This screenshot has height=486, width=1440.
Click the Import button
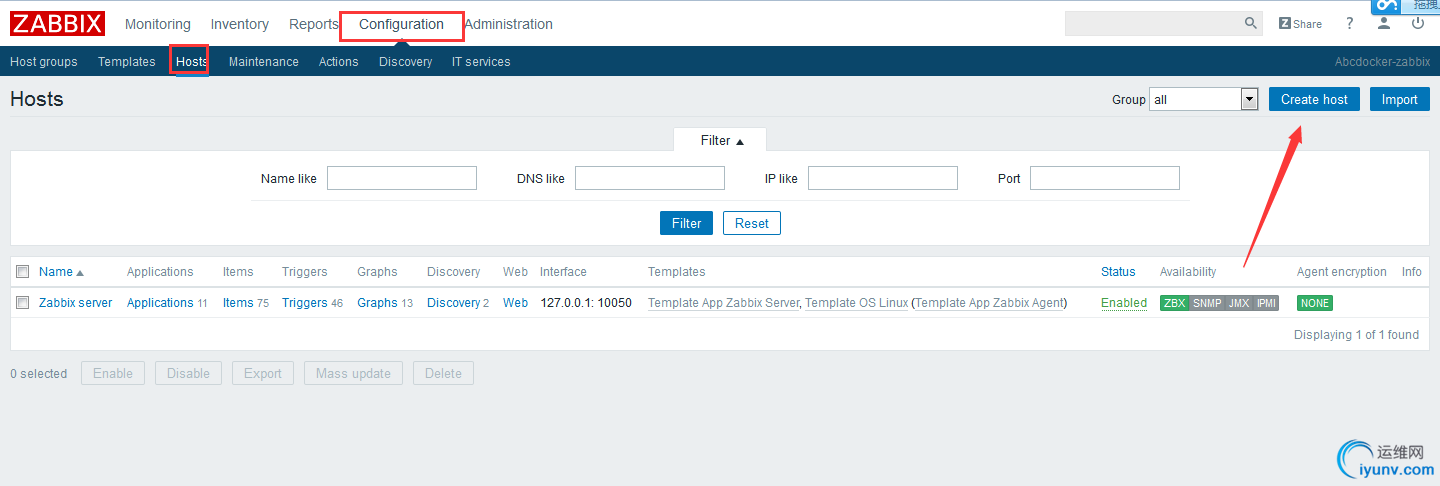pos(1400,99)
